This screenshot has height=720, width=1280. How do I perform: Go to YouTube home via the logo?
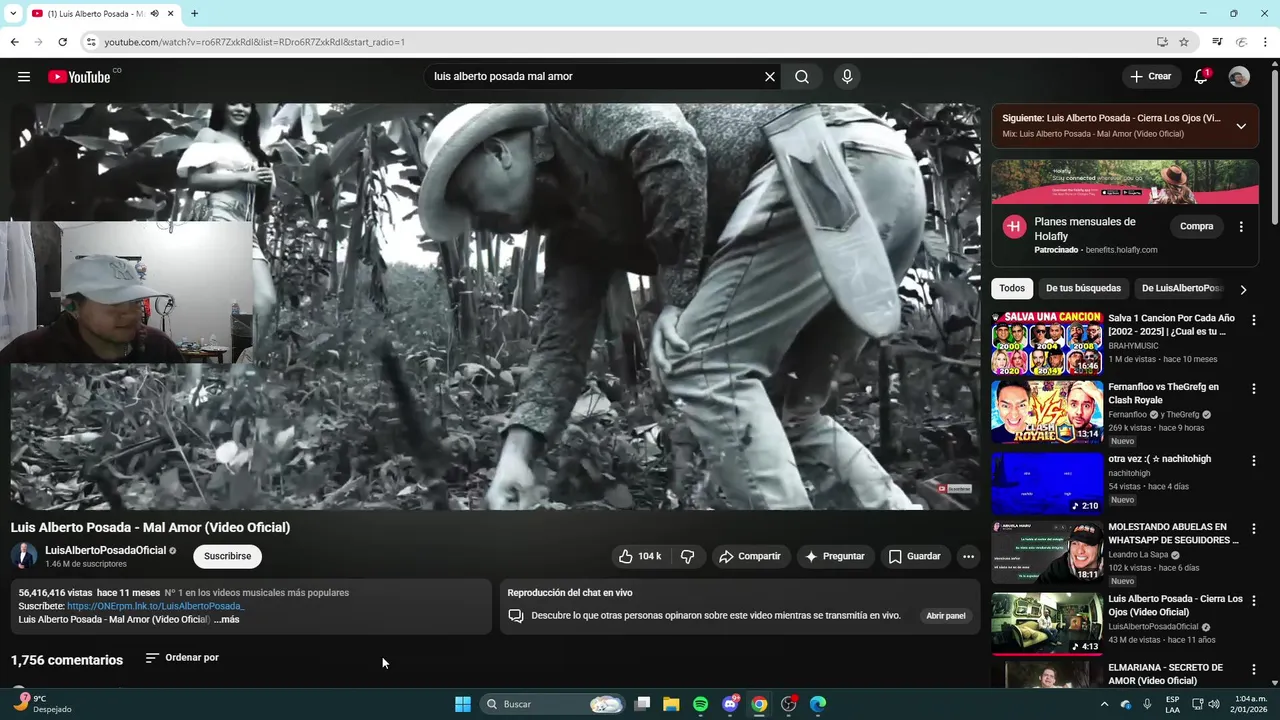tap(79, 77)
